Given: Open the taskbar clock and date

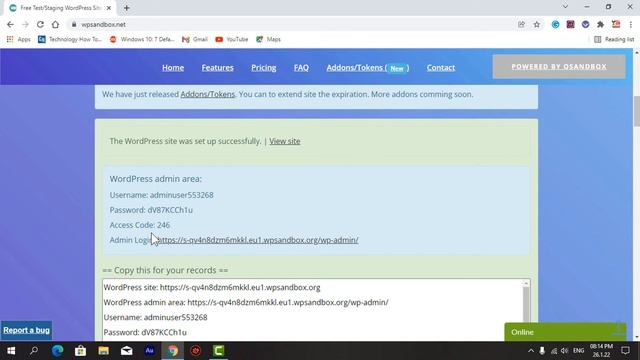Looking at the screenshot, I should 601,351.
